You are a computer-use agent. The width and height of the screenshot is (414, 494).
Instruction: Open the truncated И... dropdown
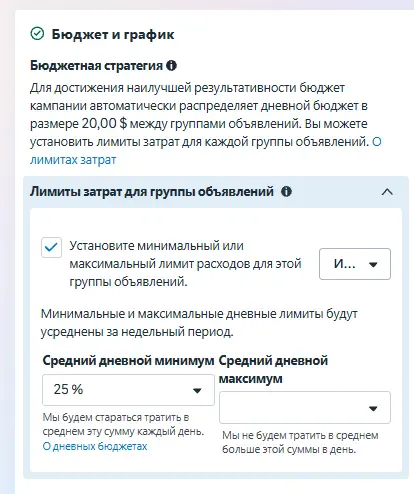point(355,264)
